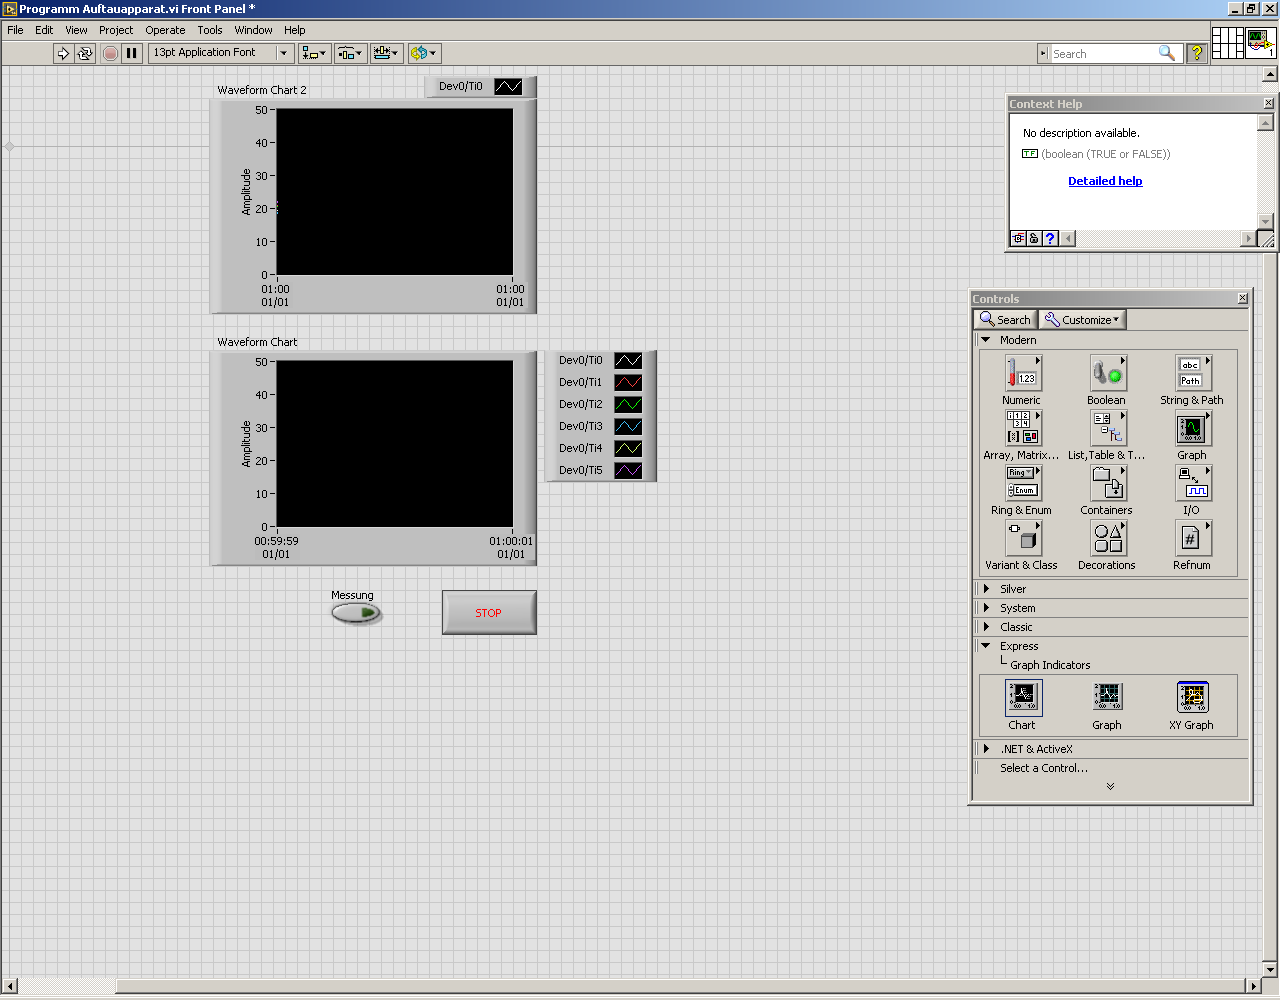Click the Pause button in toolbar
1280x1000 pixels.
(132, 53)
